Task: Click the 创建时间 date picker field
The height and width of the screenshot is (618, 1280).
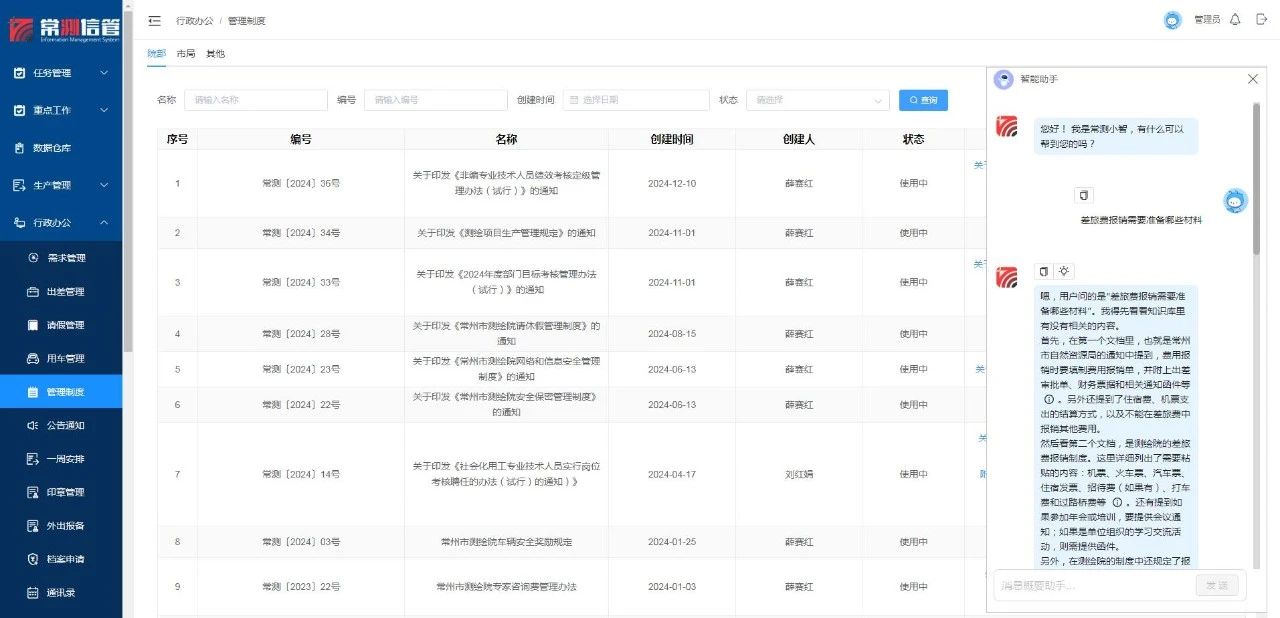Action: click(636, 100)
